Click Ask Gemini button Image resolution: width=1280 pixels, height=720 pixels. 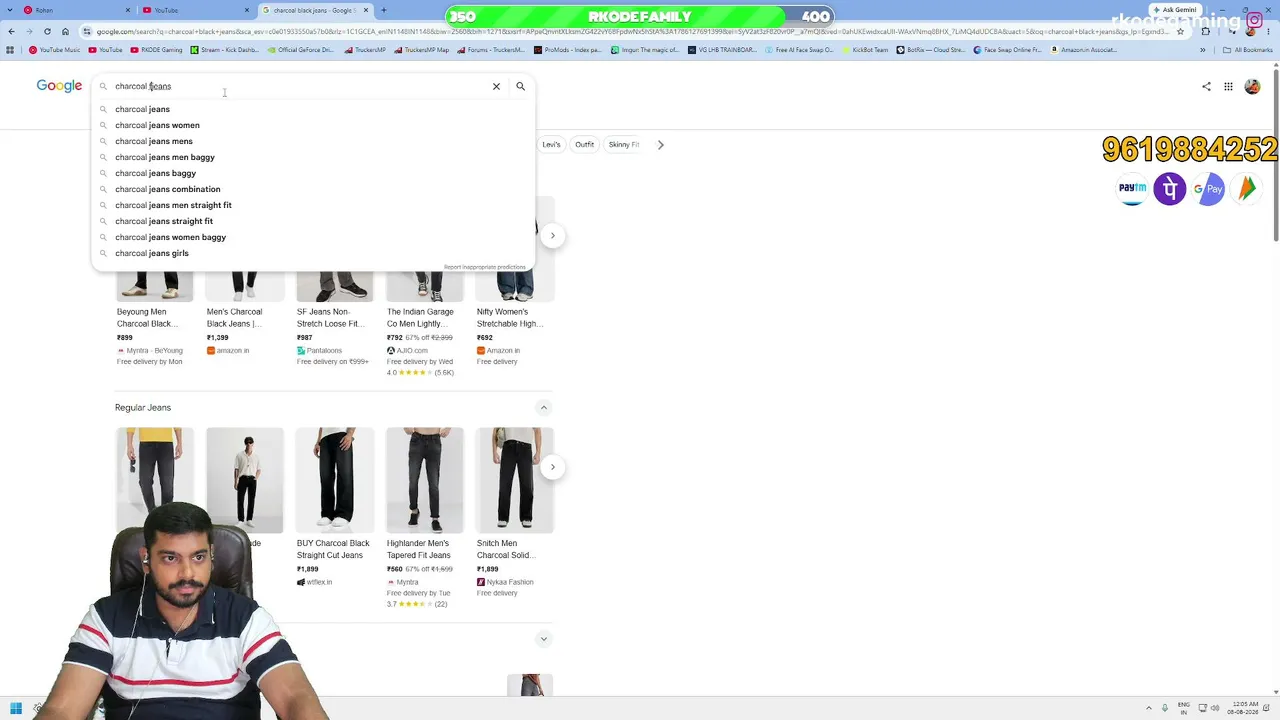1174,10
